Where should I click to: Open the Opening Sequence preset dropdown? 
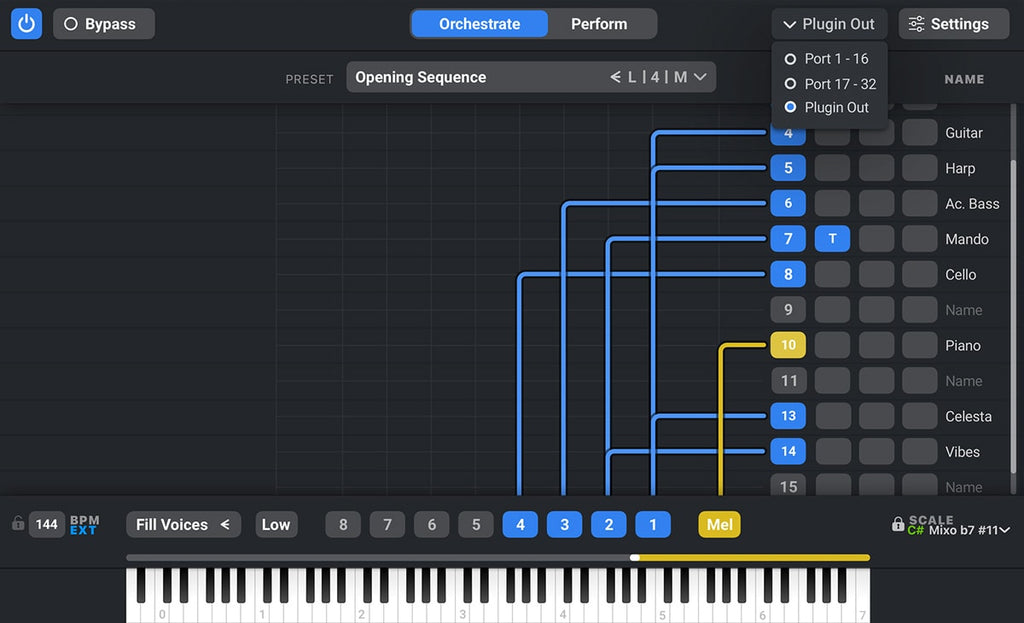(531, 77)
